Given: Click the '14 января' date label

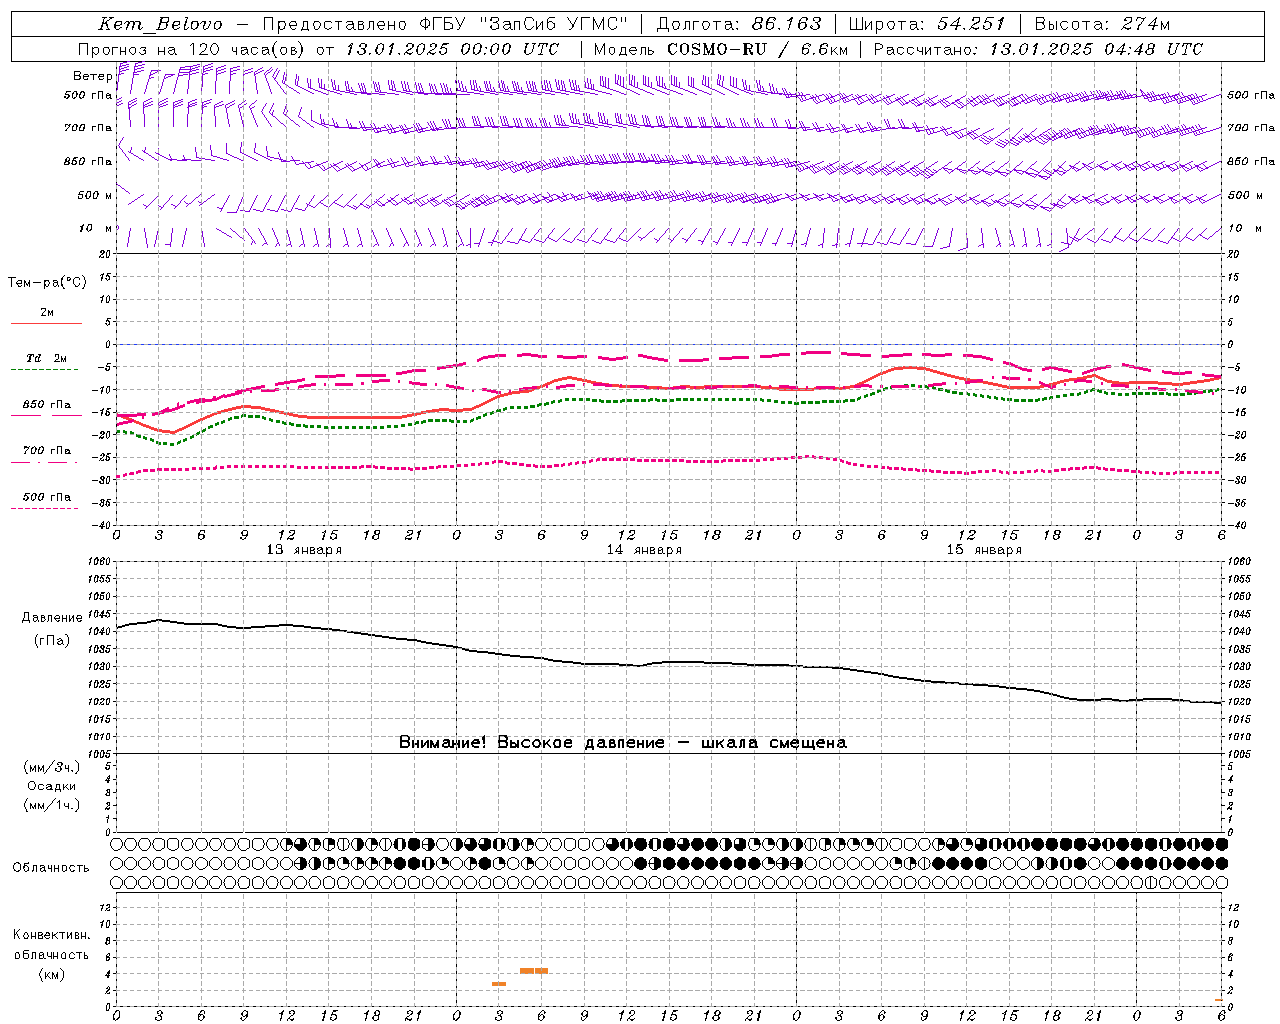Looking at the screenshot, I should [644, 550].
